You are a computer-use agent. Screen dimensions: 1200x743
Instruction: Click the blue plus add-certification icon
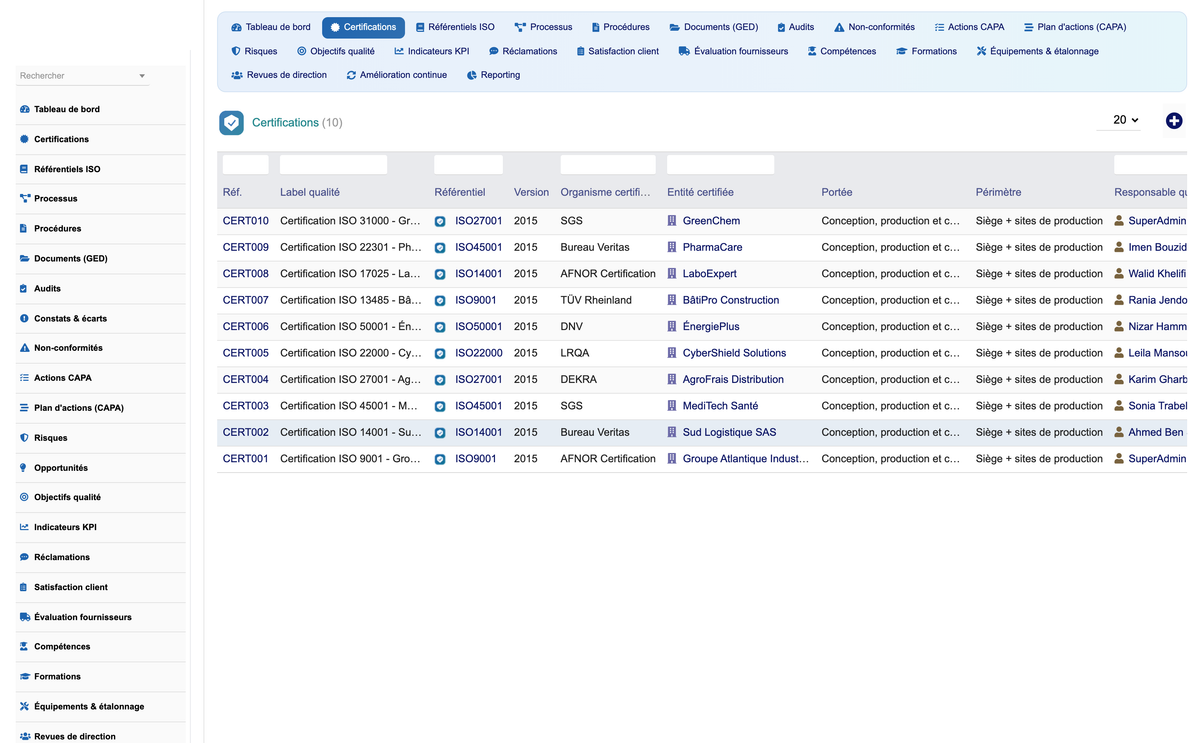point(1174,120)
